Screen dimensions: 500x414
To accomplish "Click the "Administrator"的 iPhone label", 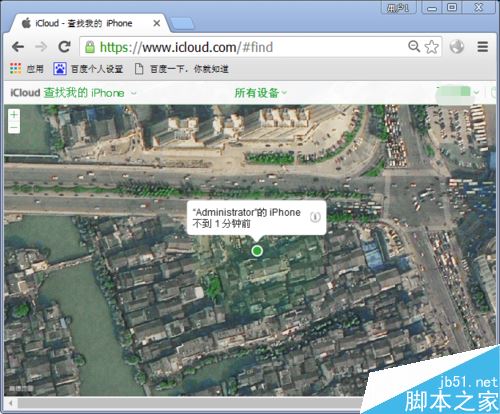I will click(x=246, y=212).
